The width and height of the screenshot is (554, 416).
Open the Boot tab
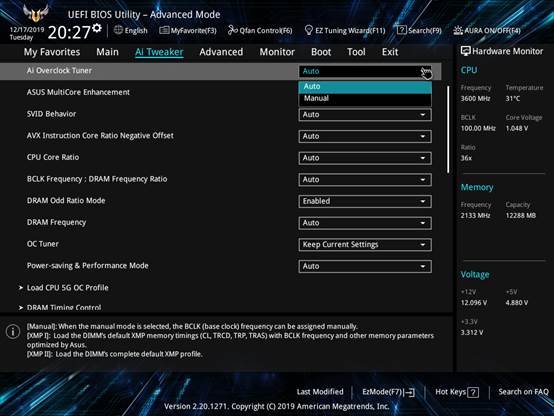[x=321, y=52]
